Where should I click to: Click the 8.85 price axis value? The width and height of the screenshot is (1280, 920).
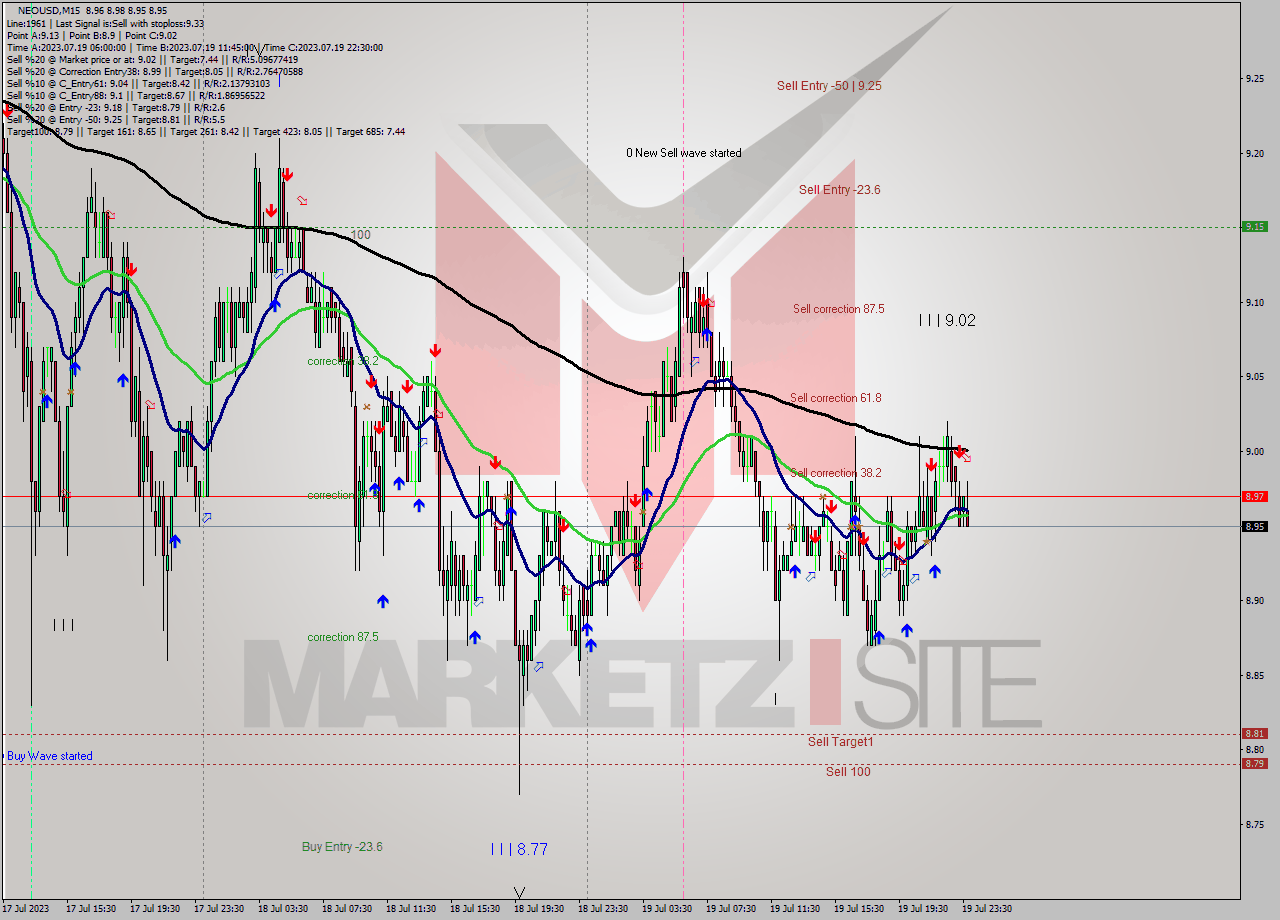(x=1257, y=675)
